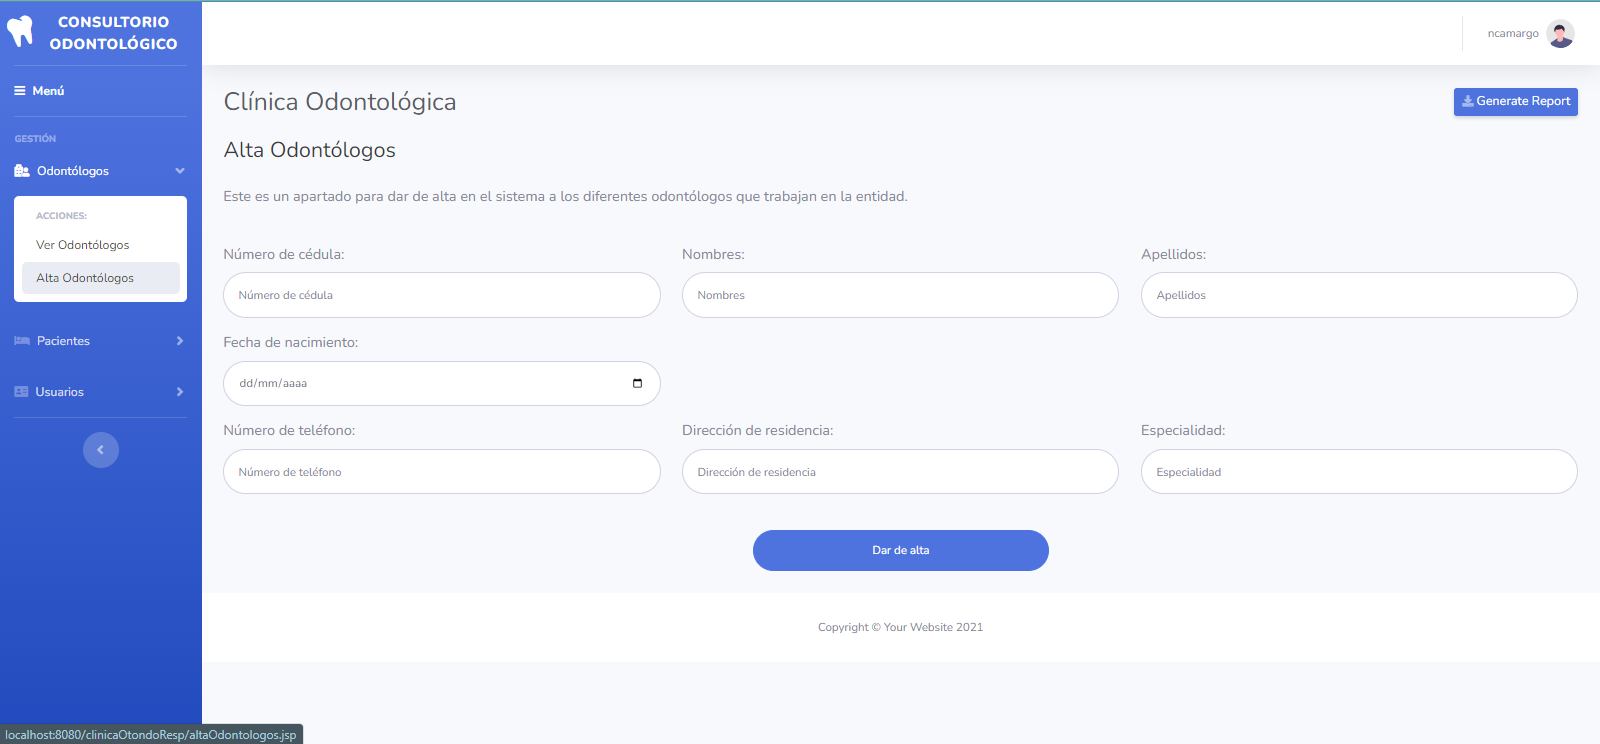Screen dimensions: 1600x744
Task: Focus the Número de cédula input field
Action: tap(441, 295)
